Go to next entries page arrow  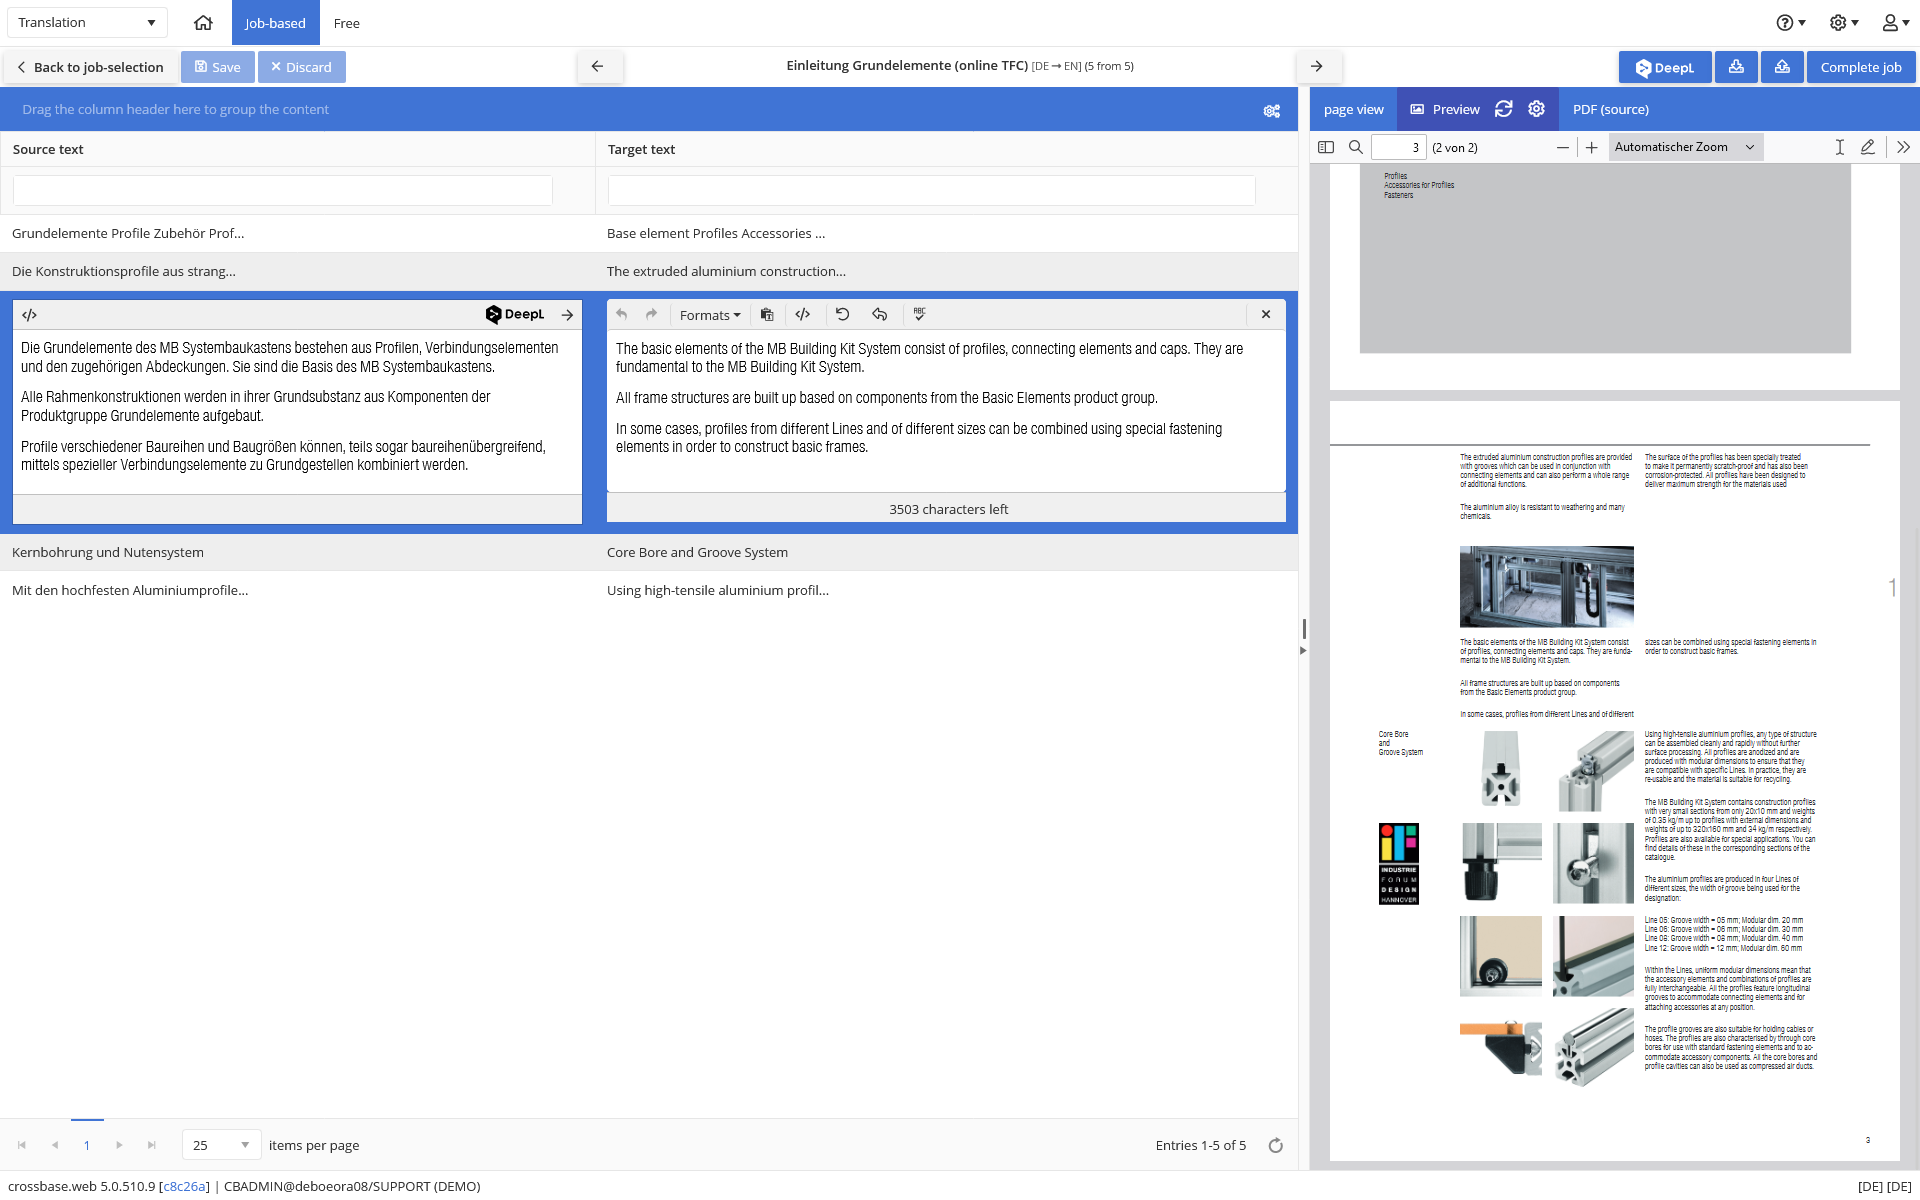pos(119,1145)
